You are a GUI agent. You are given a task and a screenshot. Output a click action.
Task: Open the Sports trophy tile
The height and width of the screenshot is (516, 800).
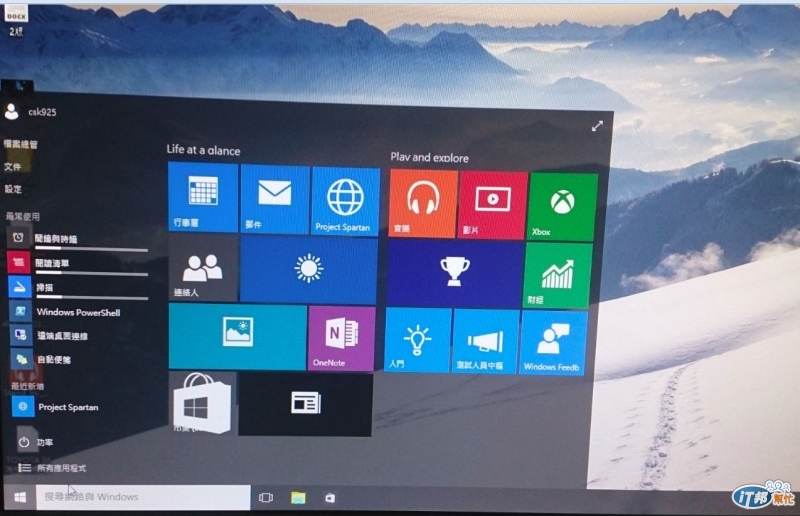click(x=455, y=274)
